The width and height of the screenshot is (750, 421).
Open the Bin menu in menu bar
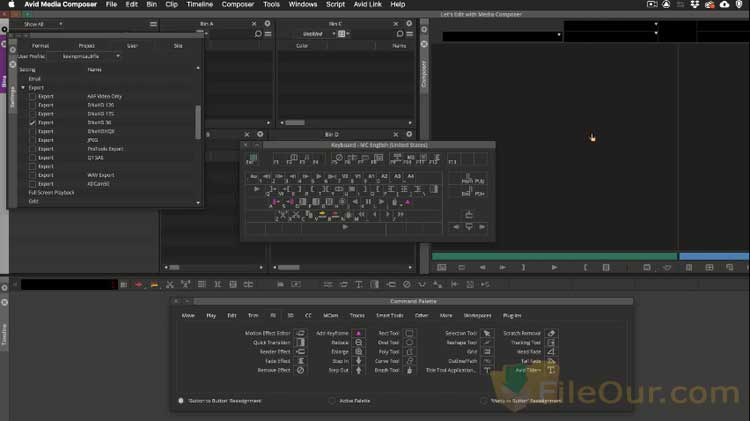coord(152,4)
